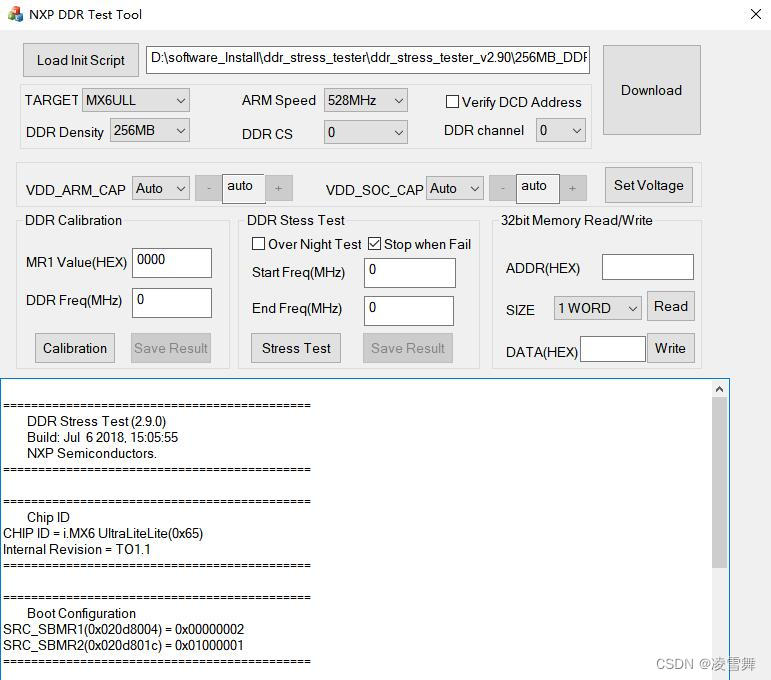Uncheck the Stop when Fail checkbox
This screenshot has width=771, height=680.
pos(374,244)
